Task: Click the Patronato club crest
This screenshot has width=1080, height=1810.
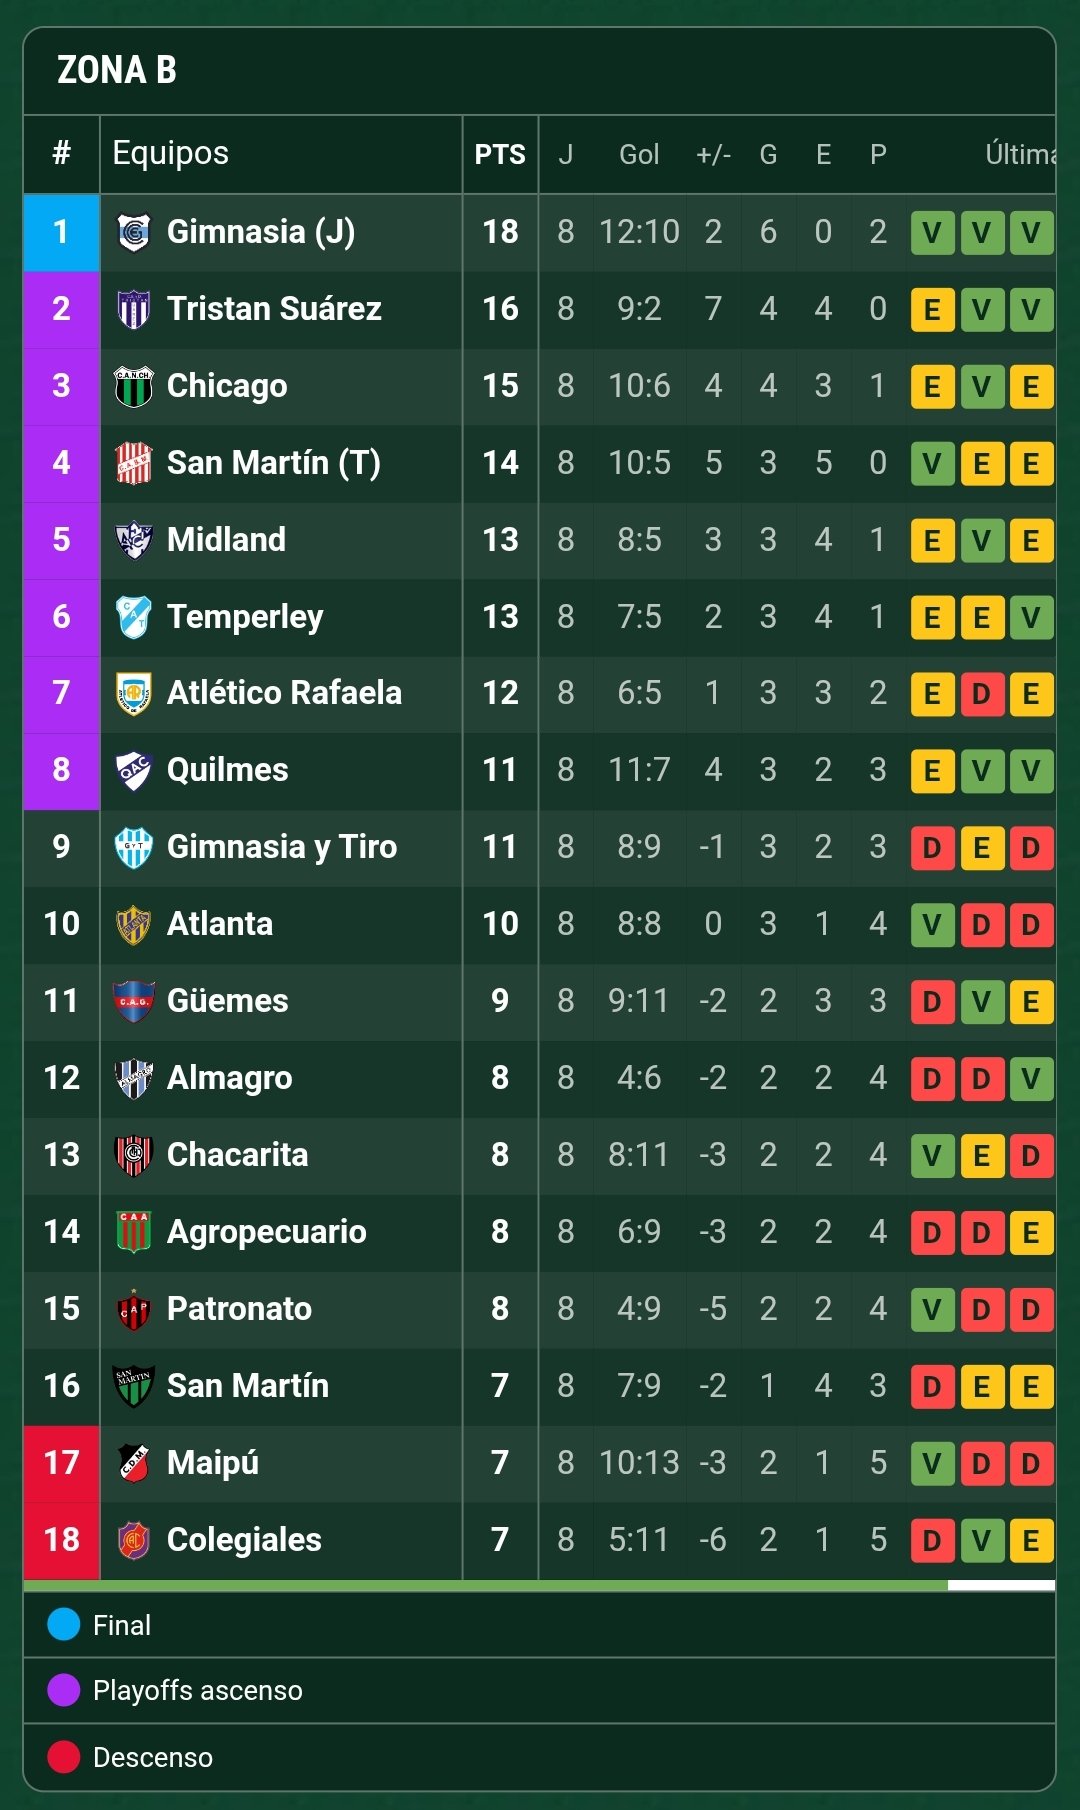Action: (134, 1309)
